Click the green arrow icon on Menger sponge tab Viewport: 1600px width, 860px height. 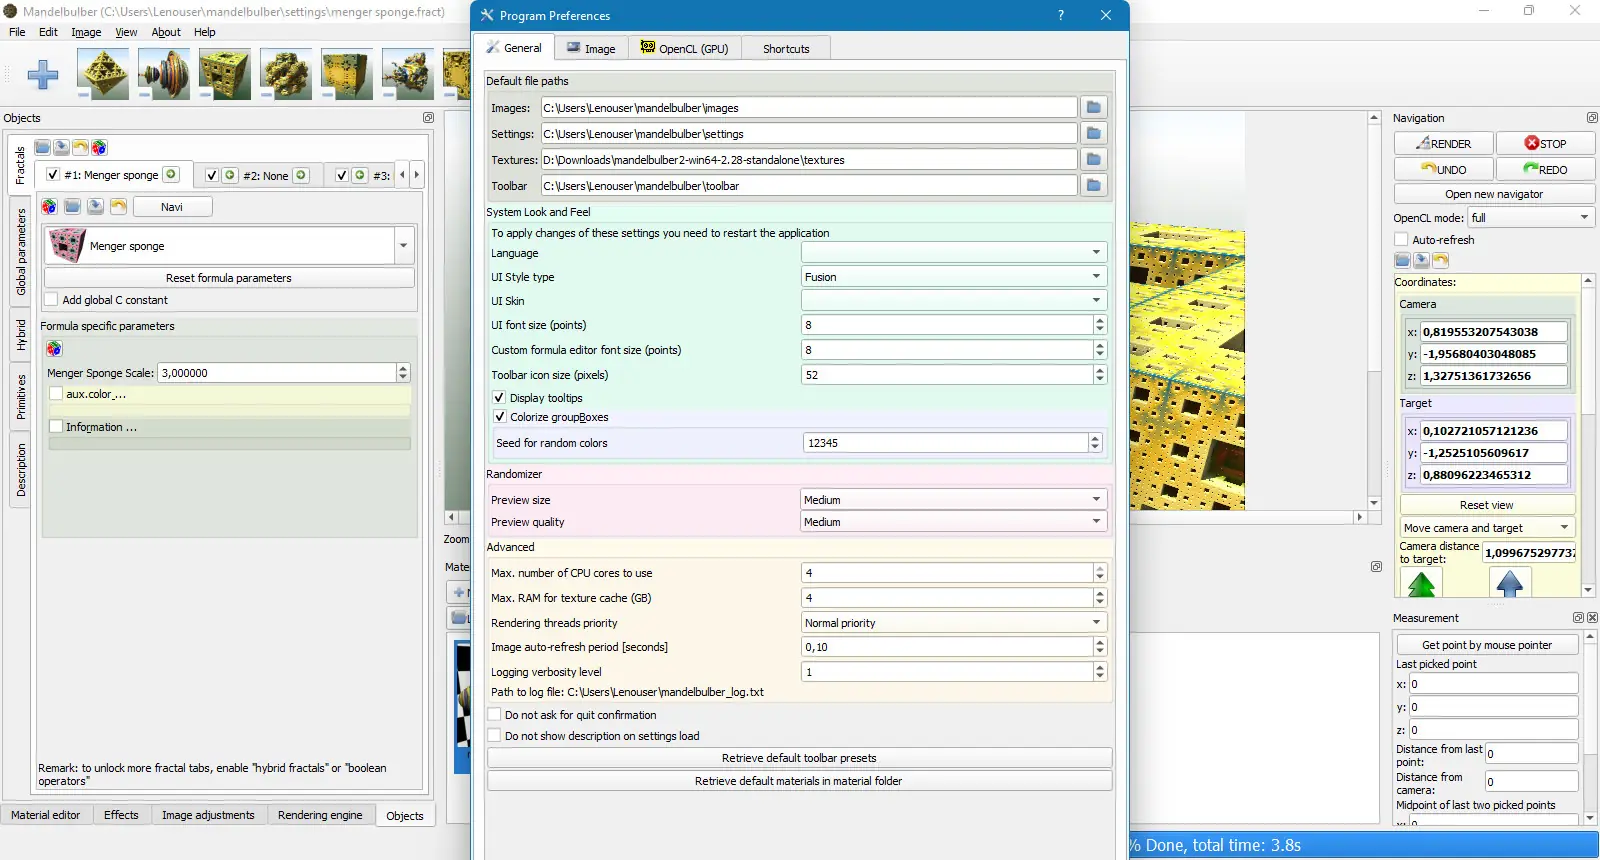tap(172, 175)
